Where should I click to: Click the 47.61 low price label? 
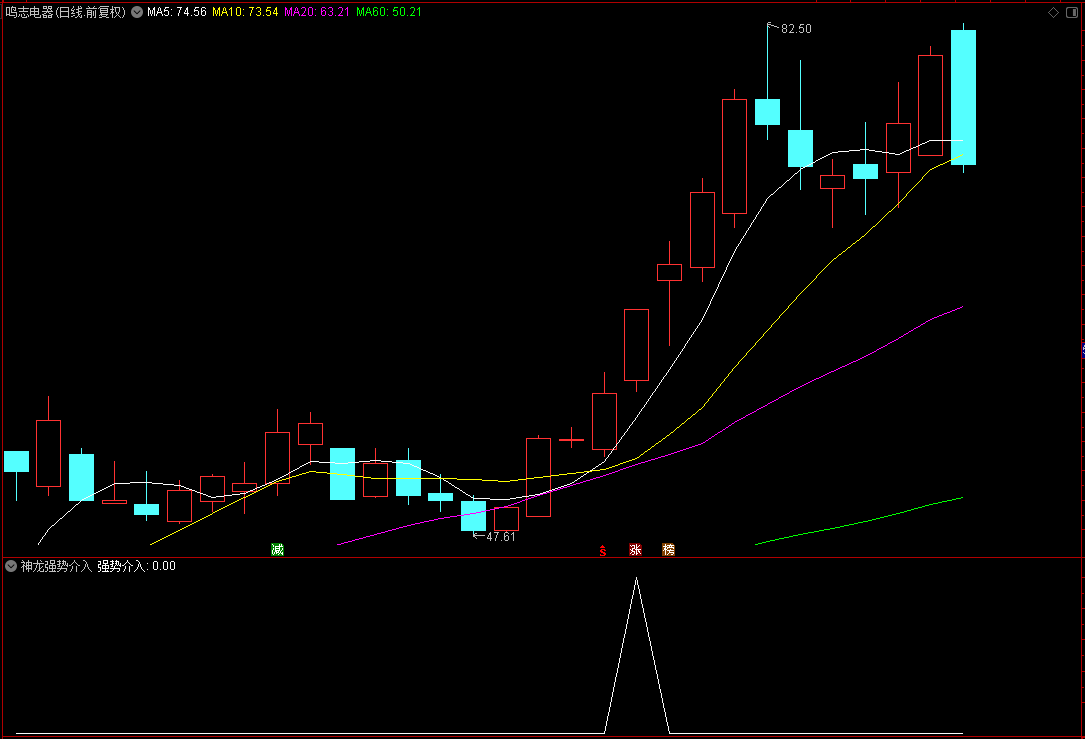[500, 536]
